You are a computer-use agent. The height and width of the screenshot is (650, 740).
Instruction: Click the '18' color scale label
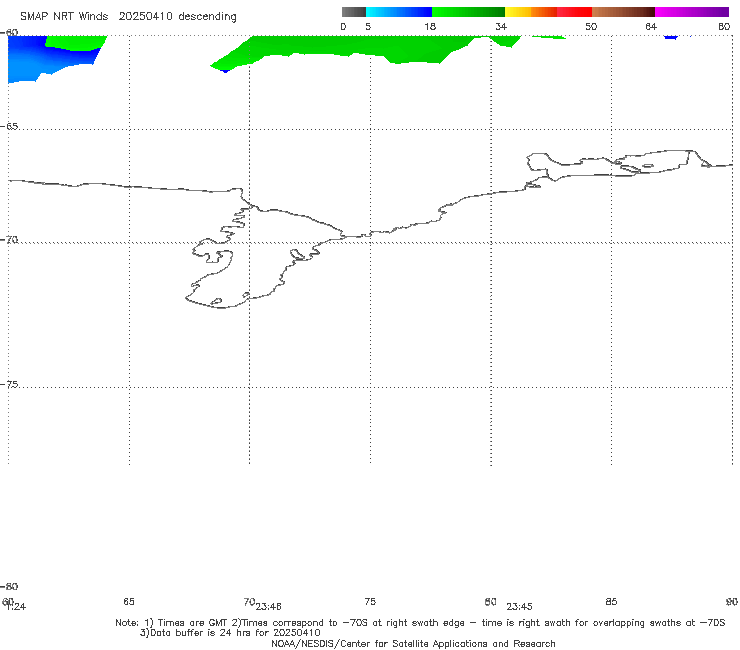(x=430, y=26)
